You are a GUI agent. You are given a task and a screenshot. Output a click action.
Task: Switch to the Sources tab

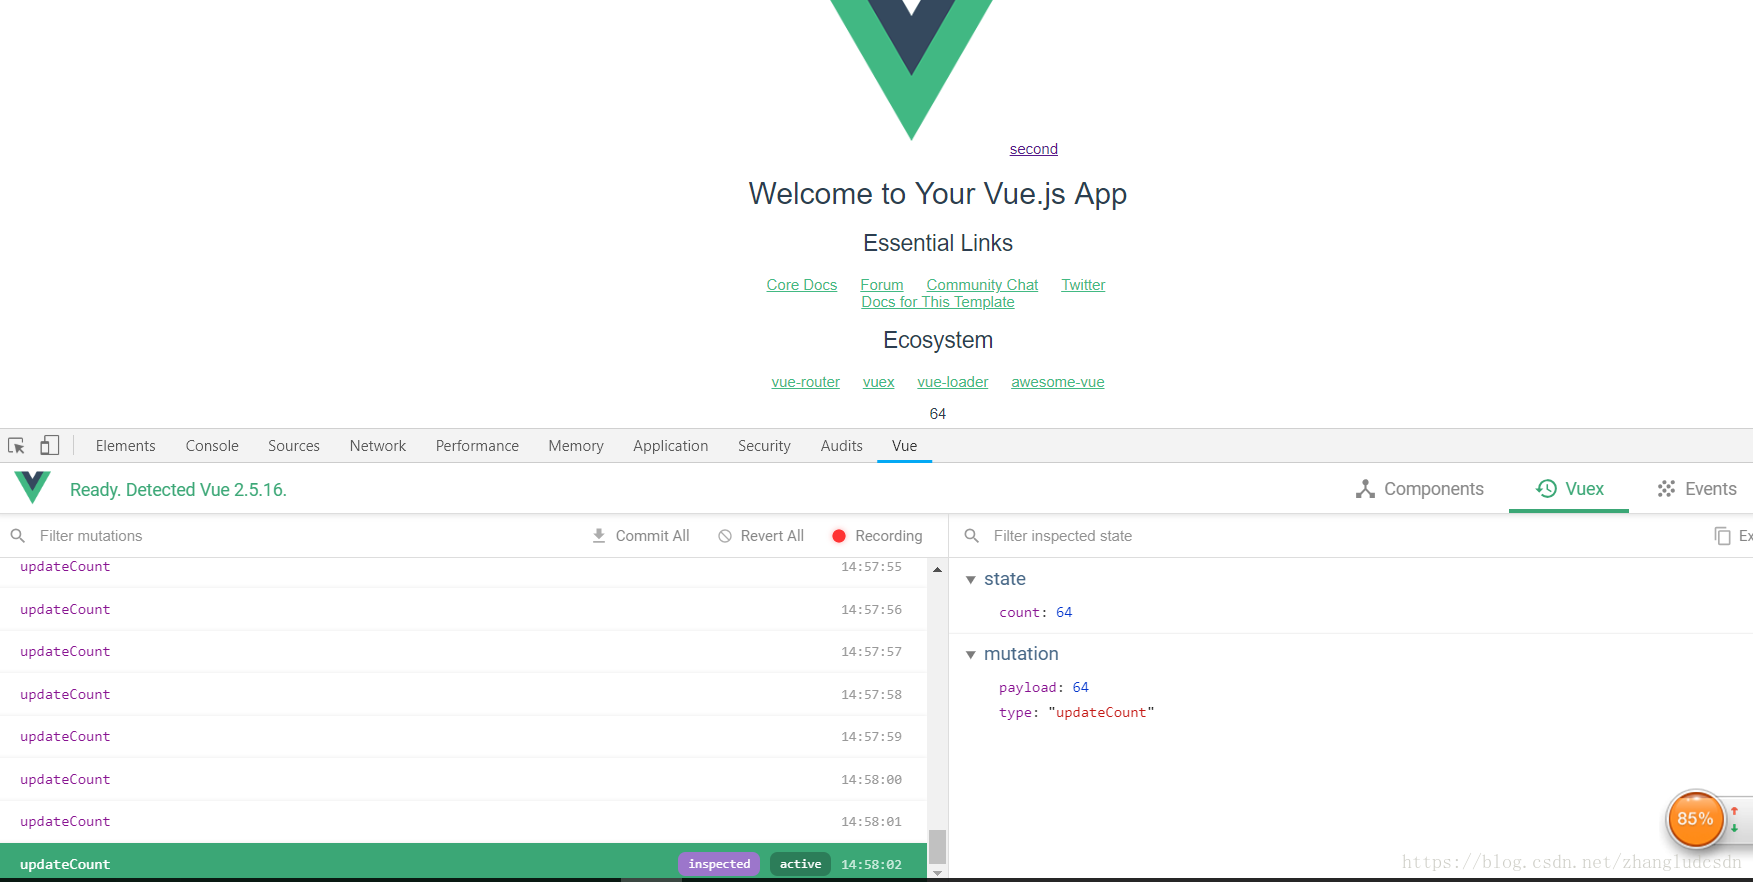pos(294,446)
